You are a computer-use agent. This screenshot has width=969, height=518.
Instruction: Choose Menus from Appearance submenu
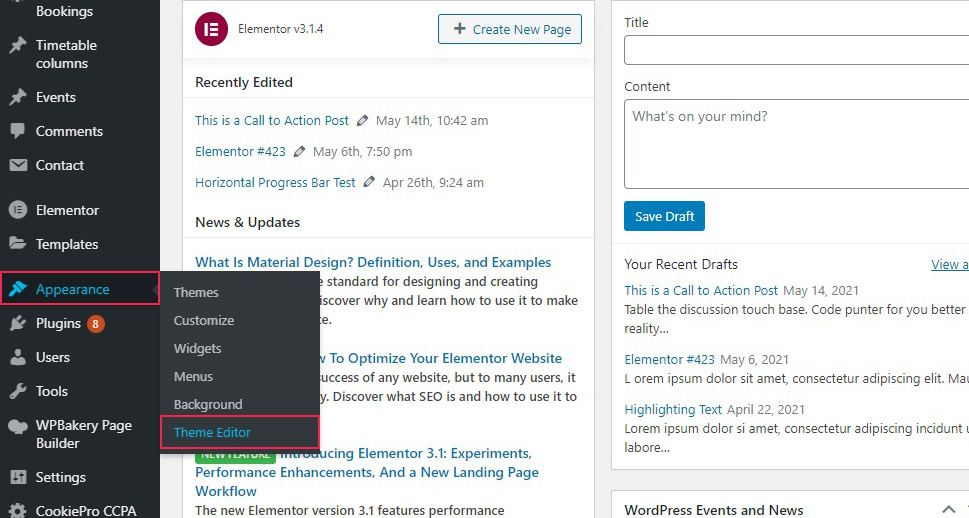coord(193,376)
